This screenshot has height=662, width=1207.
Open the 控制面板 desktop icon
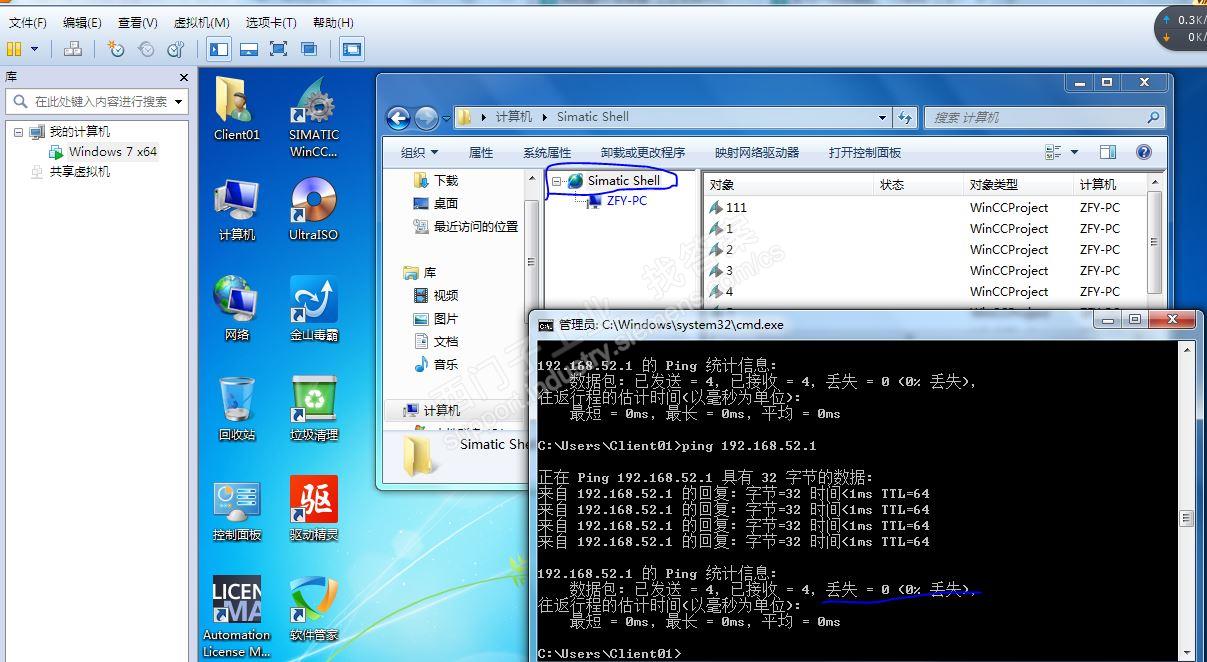(x=237, y=509)
